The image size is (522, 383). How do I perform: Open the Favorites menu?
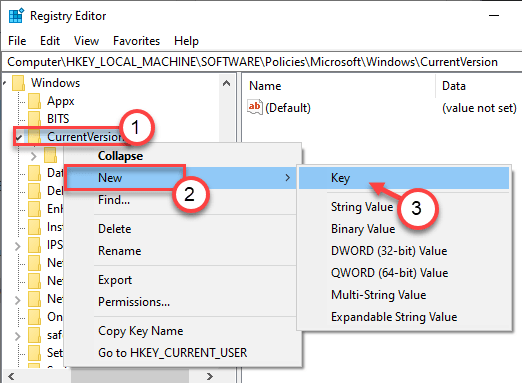pyautogui.click(x=136, y=41)
